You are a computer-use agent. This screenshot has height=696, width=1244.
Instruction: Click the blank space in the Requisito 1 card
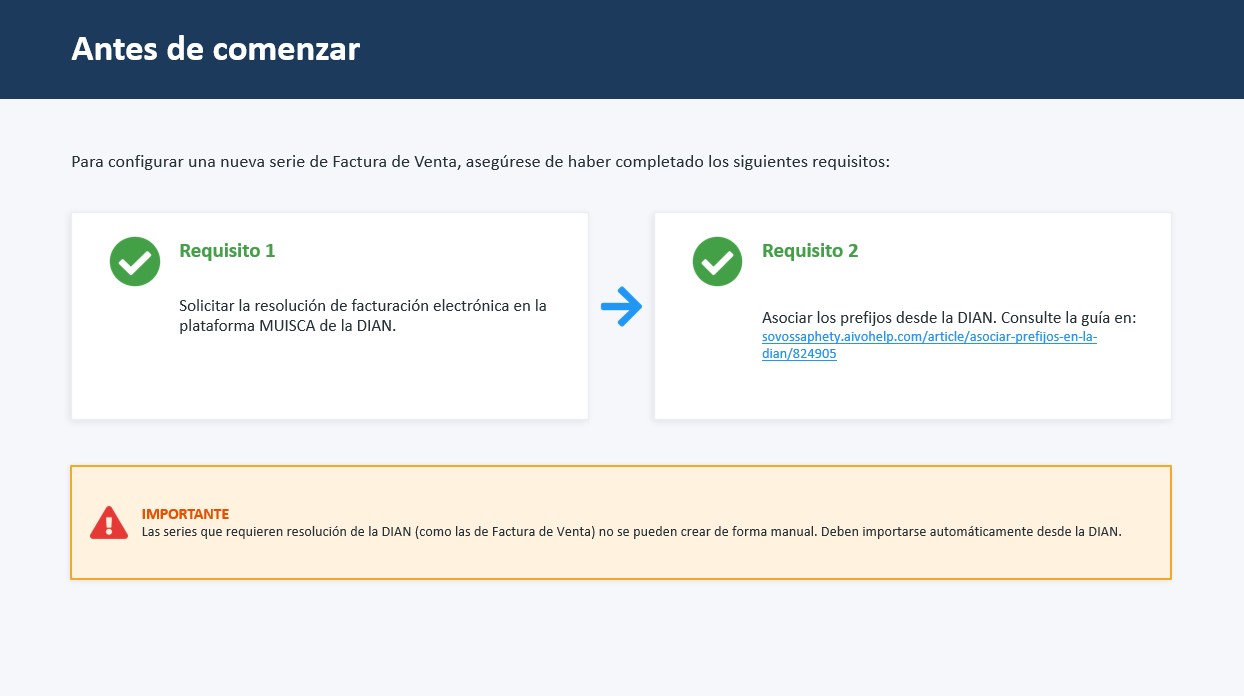click(x=330, y=380)
